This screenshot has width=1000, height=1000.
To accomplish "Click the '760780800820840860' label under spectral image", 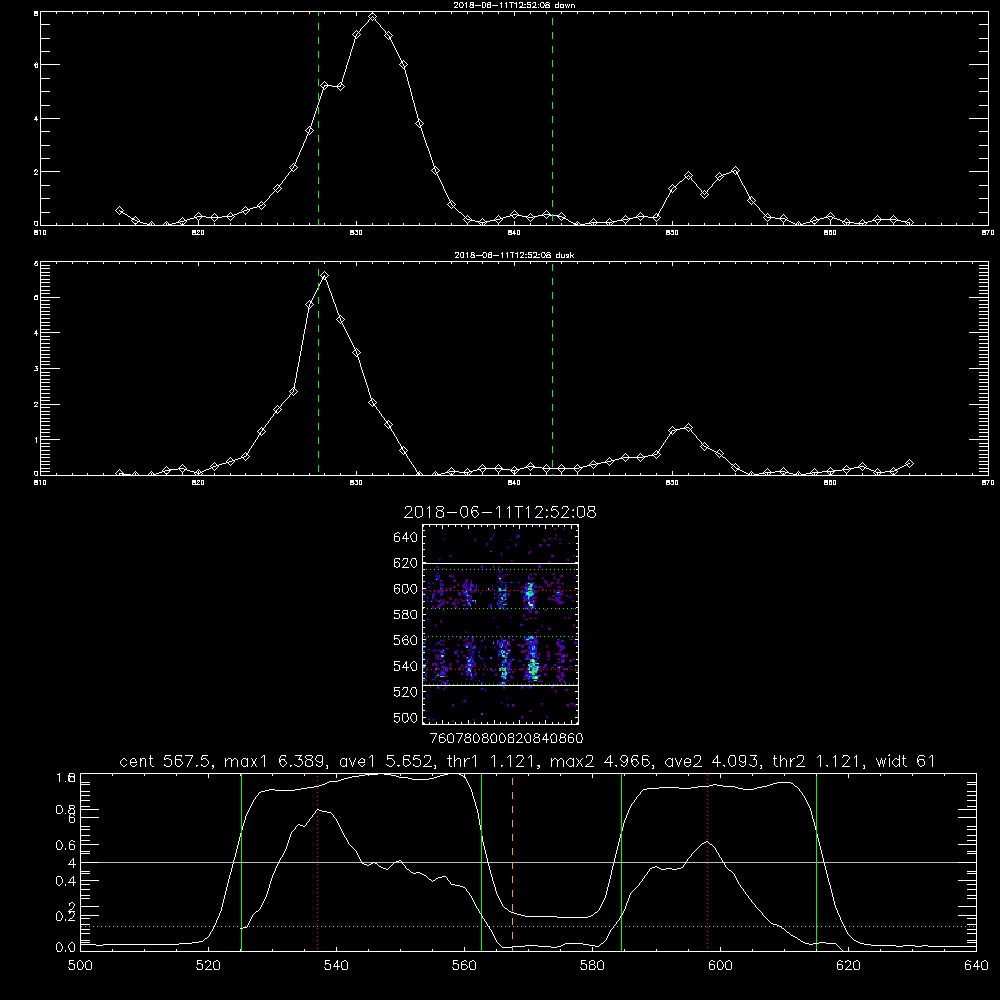I will pos(506,738).
